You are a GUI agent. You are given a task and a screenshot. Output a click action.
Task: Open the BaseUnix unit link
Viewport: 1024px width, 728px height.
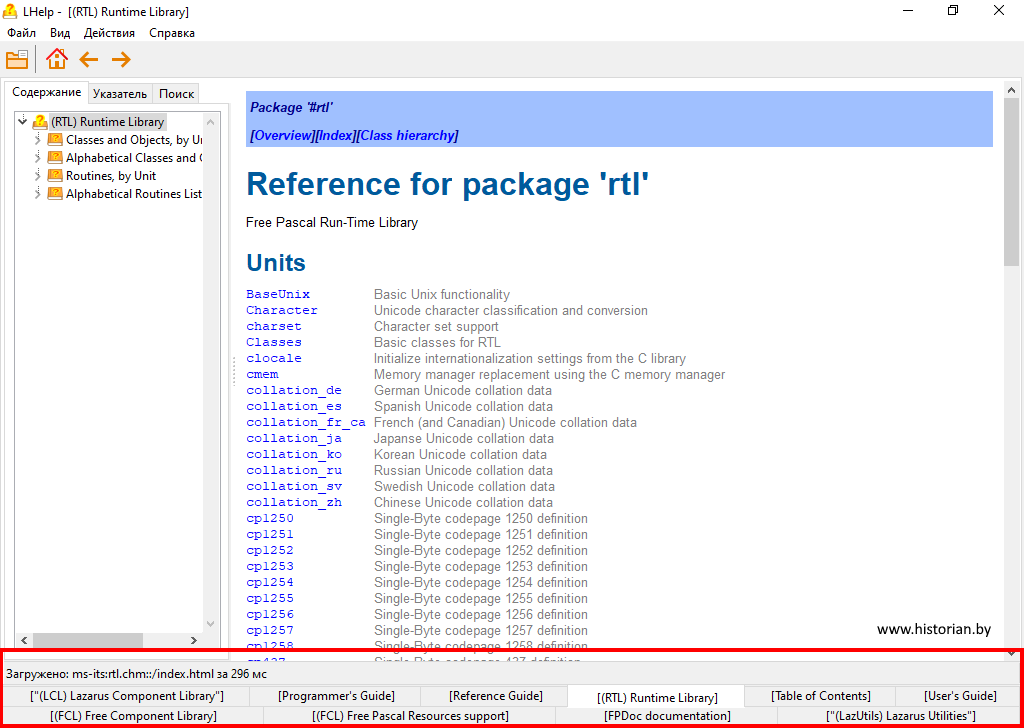[278, 295]
